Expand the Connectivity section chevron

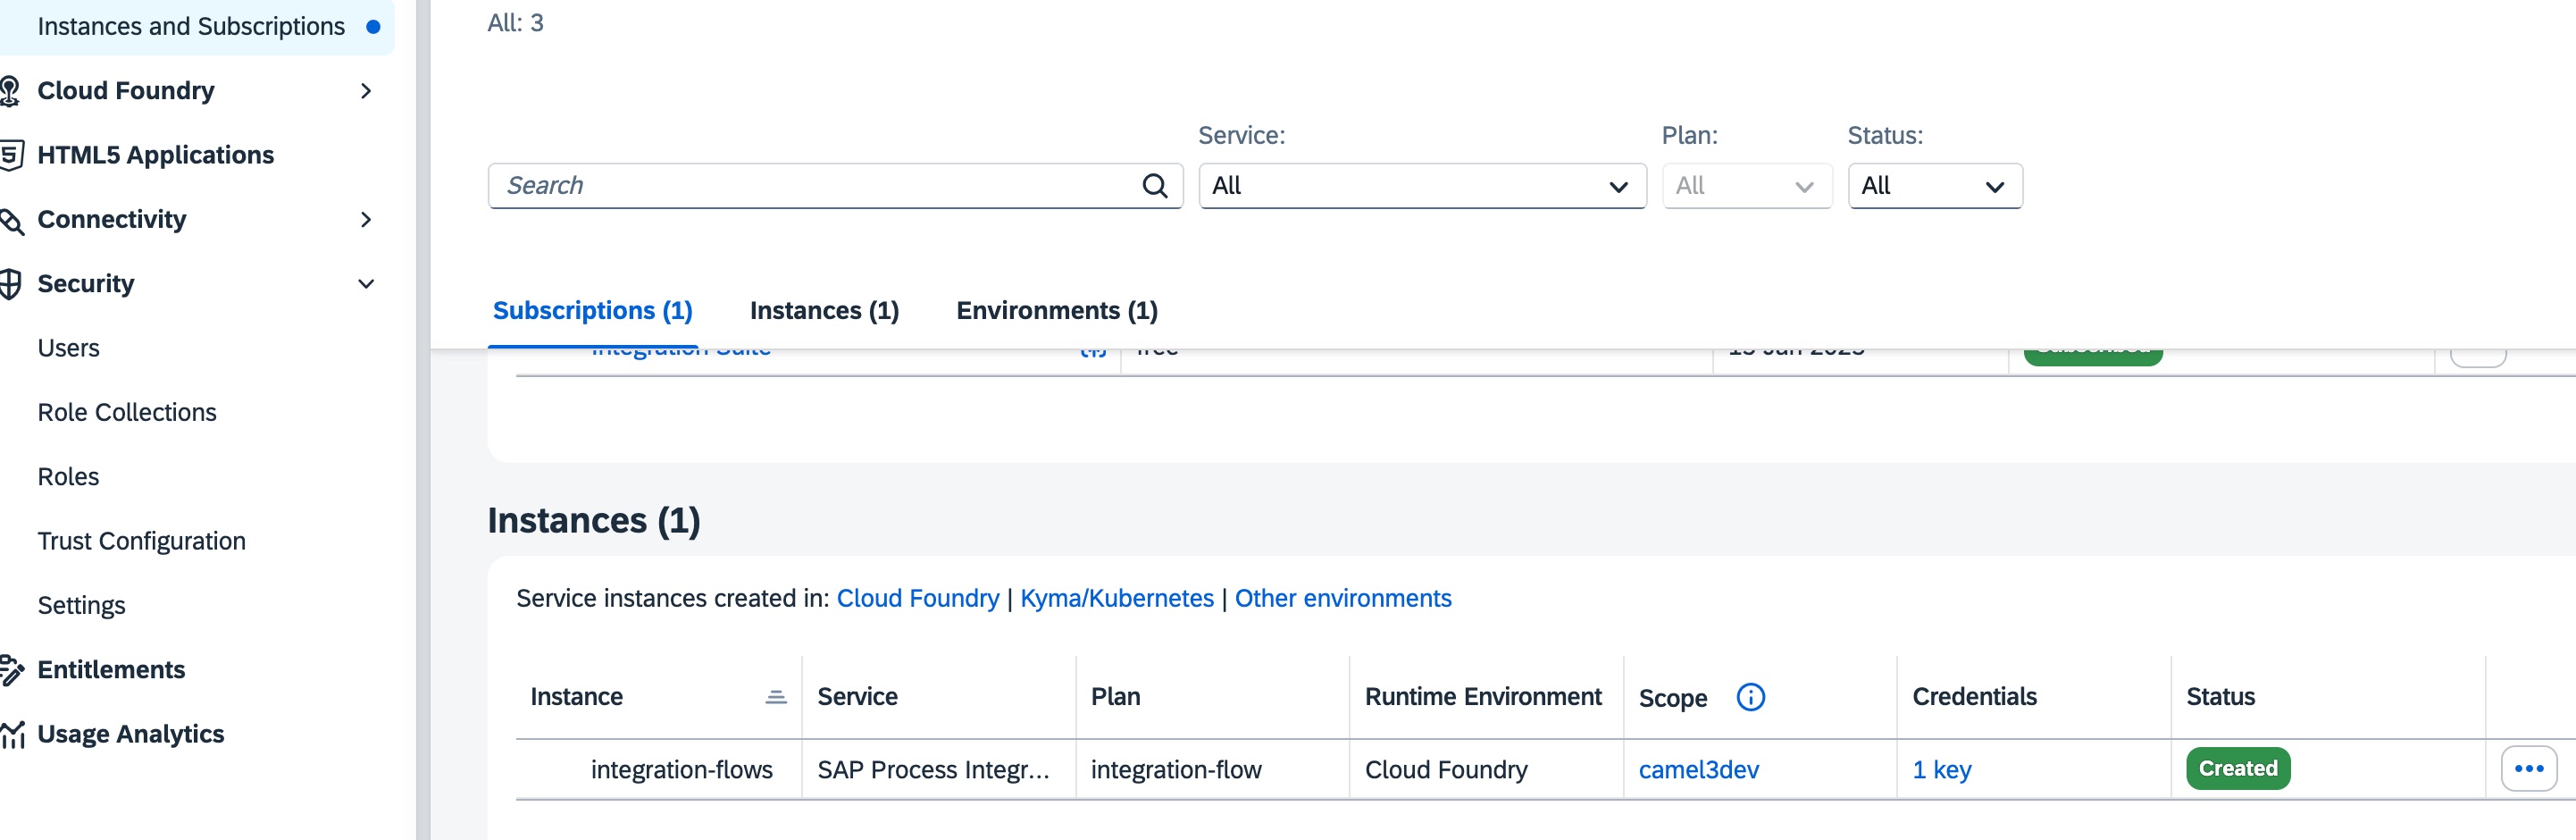[366, 220]
